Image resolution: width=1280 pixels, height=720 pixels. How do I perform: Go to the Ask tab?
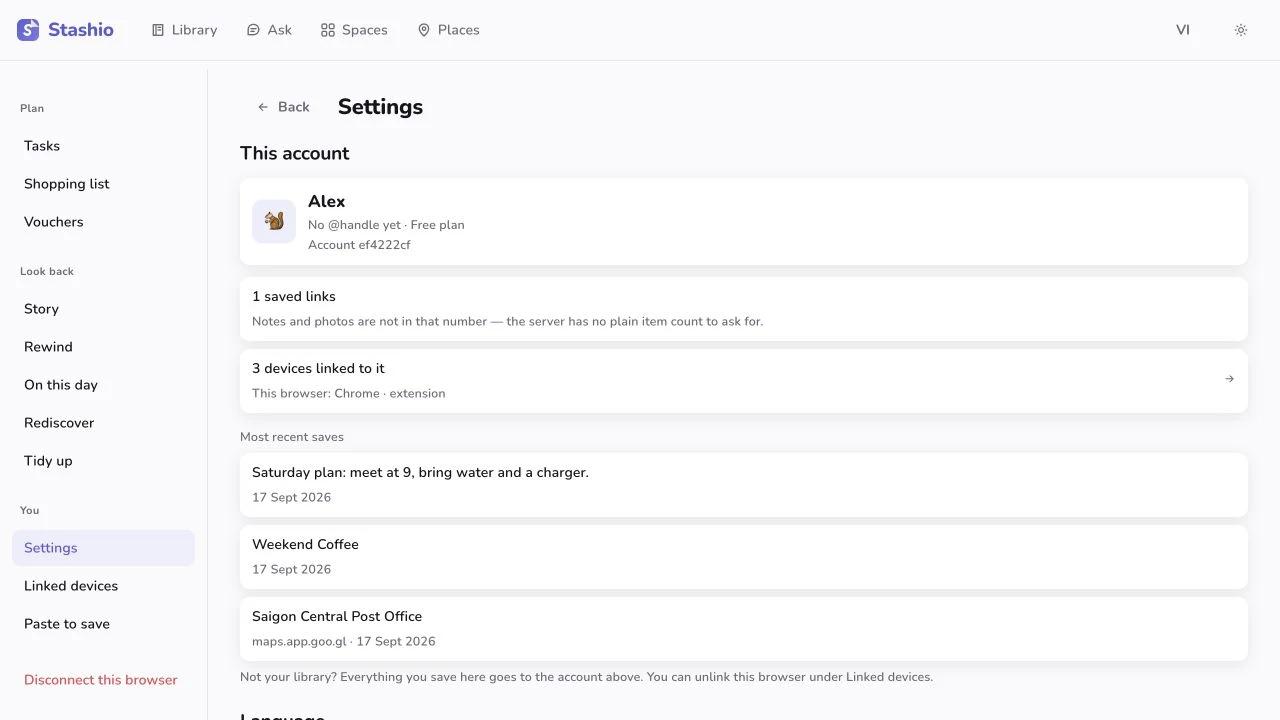coord(269,30)
